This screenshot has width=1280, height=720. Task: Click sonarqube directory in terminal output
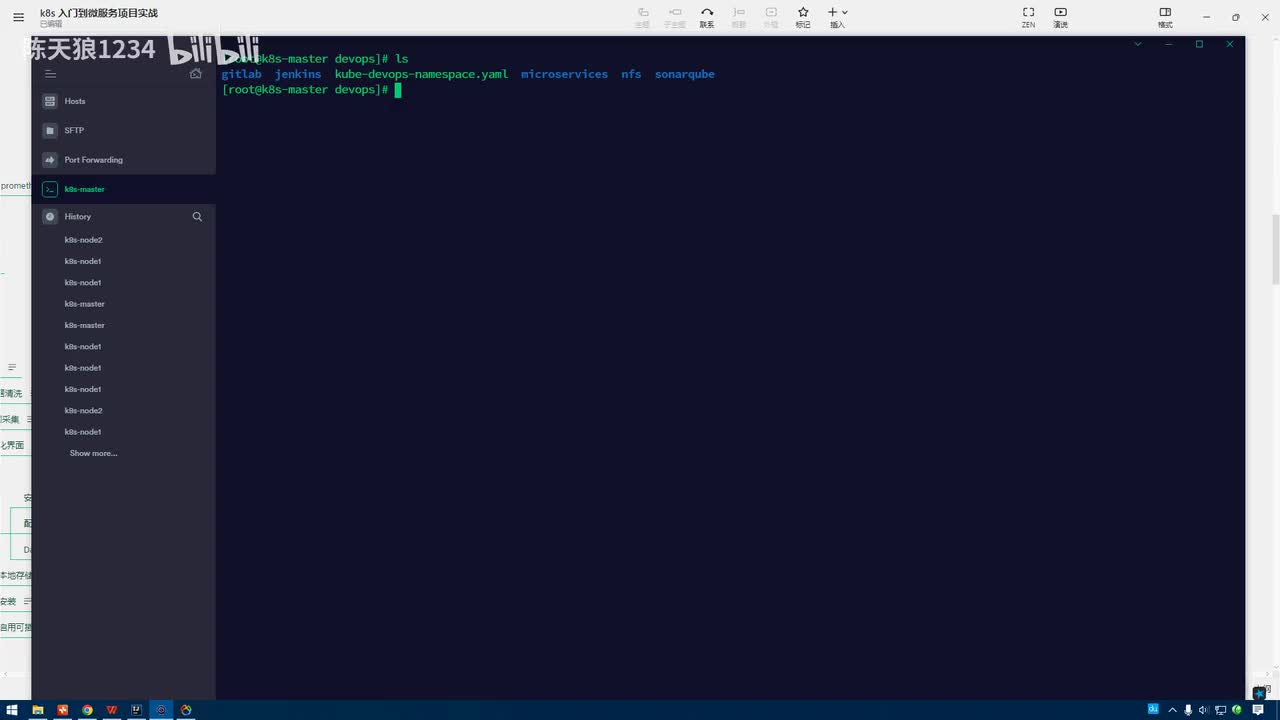tap(685, 74)
